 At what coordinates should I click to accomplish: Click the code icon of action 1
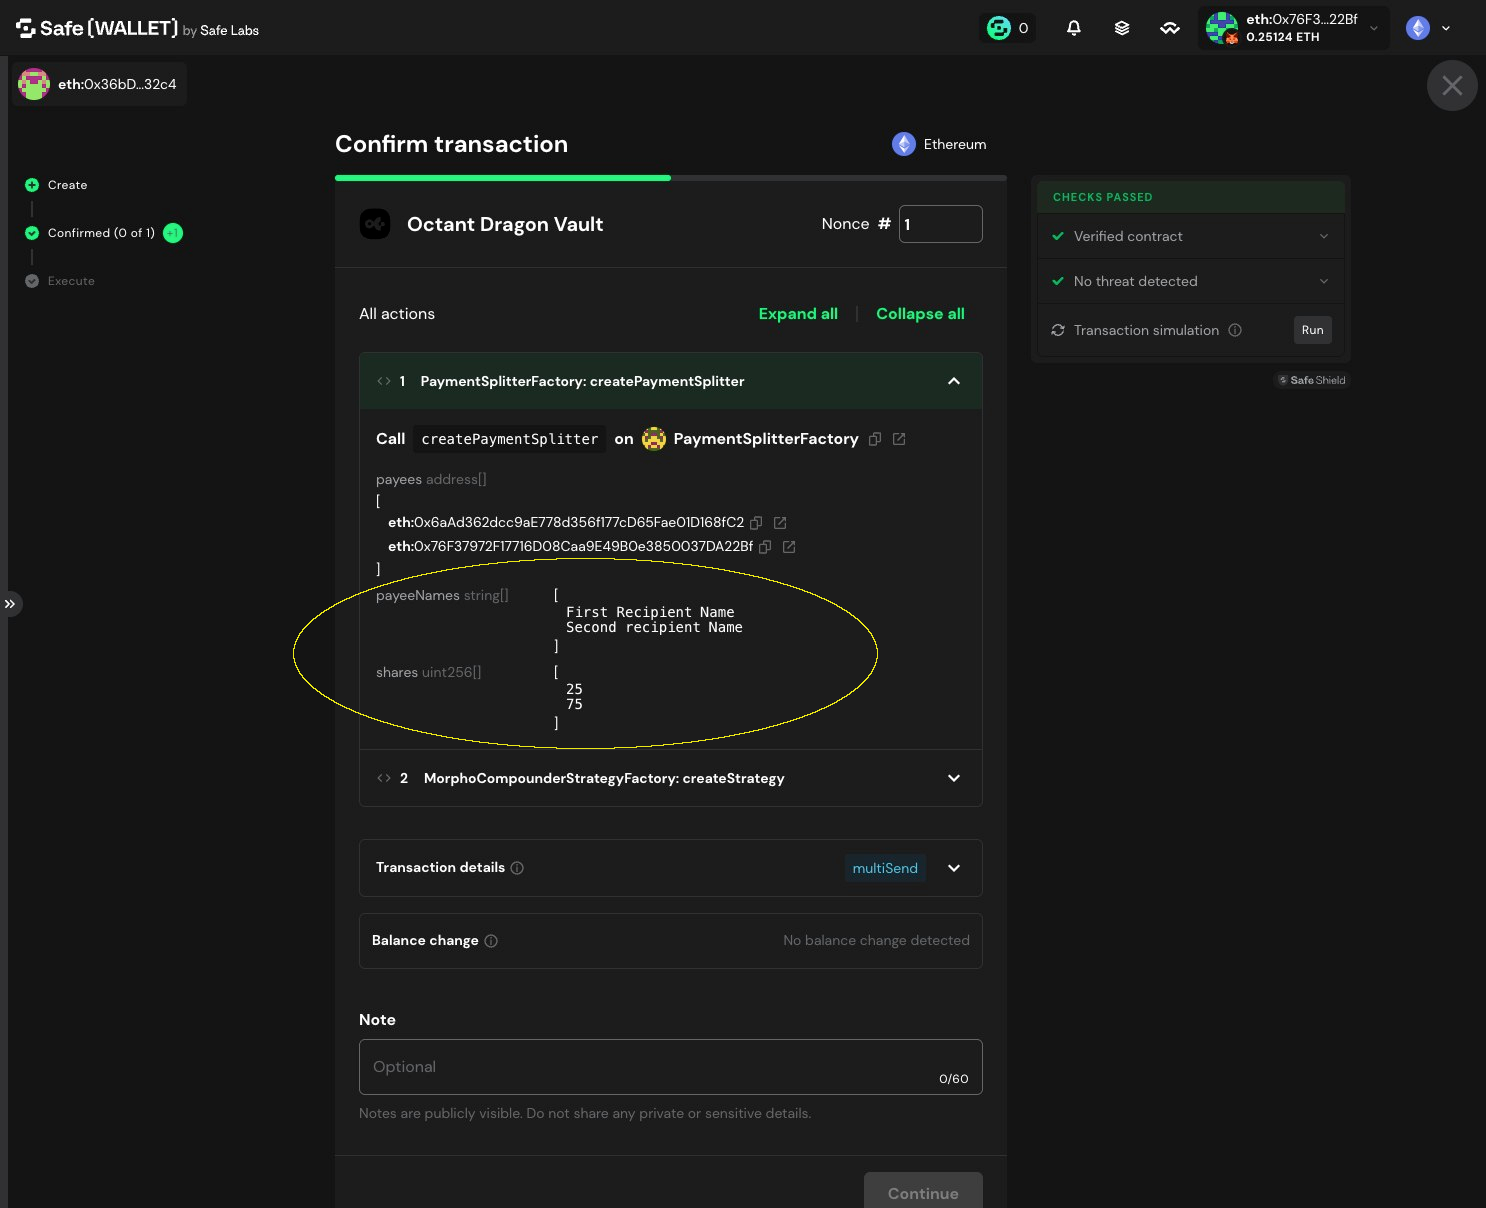click(x=384, y=381)
